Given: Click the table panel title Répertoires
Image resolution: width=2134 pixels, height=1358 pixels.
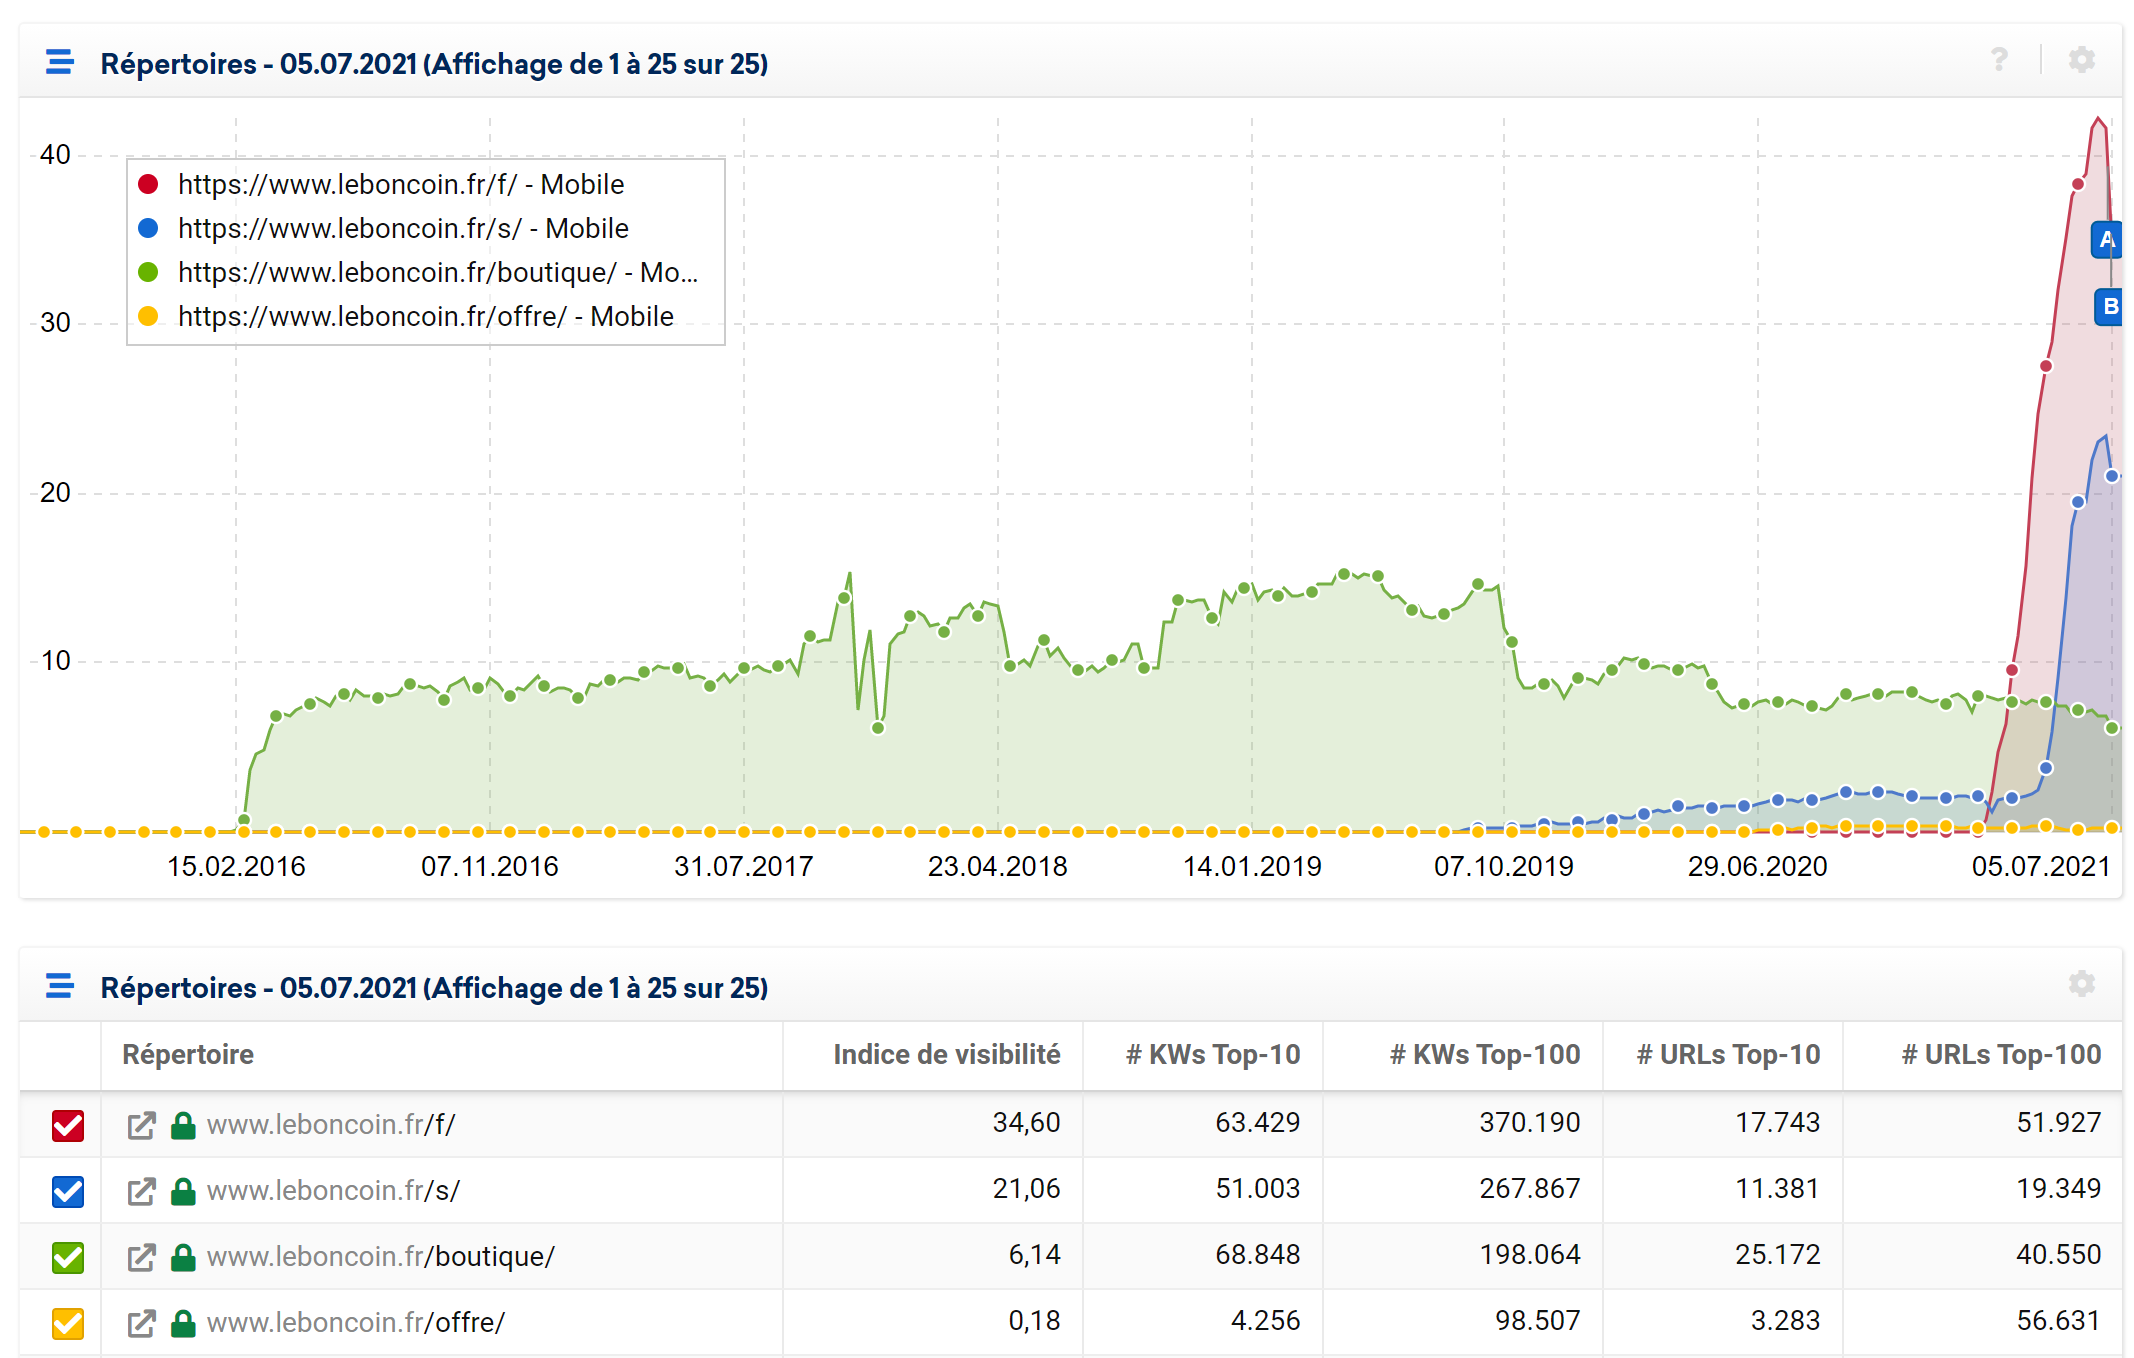Looking at the screenshot, I should 434,988.
